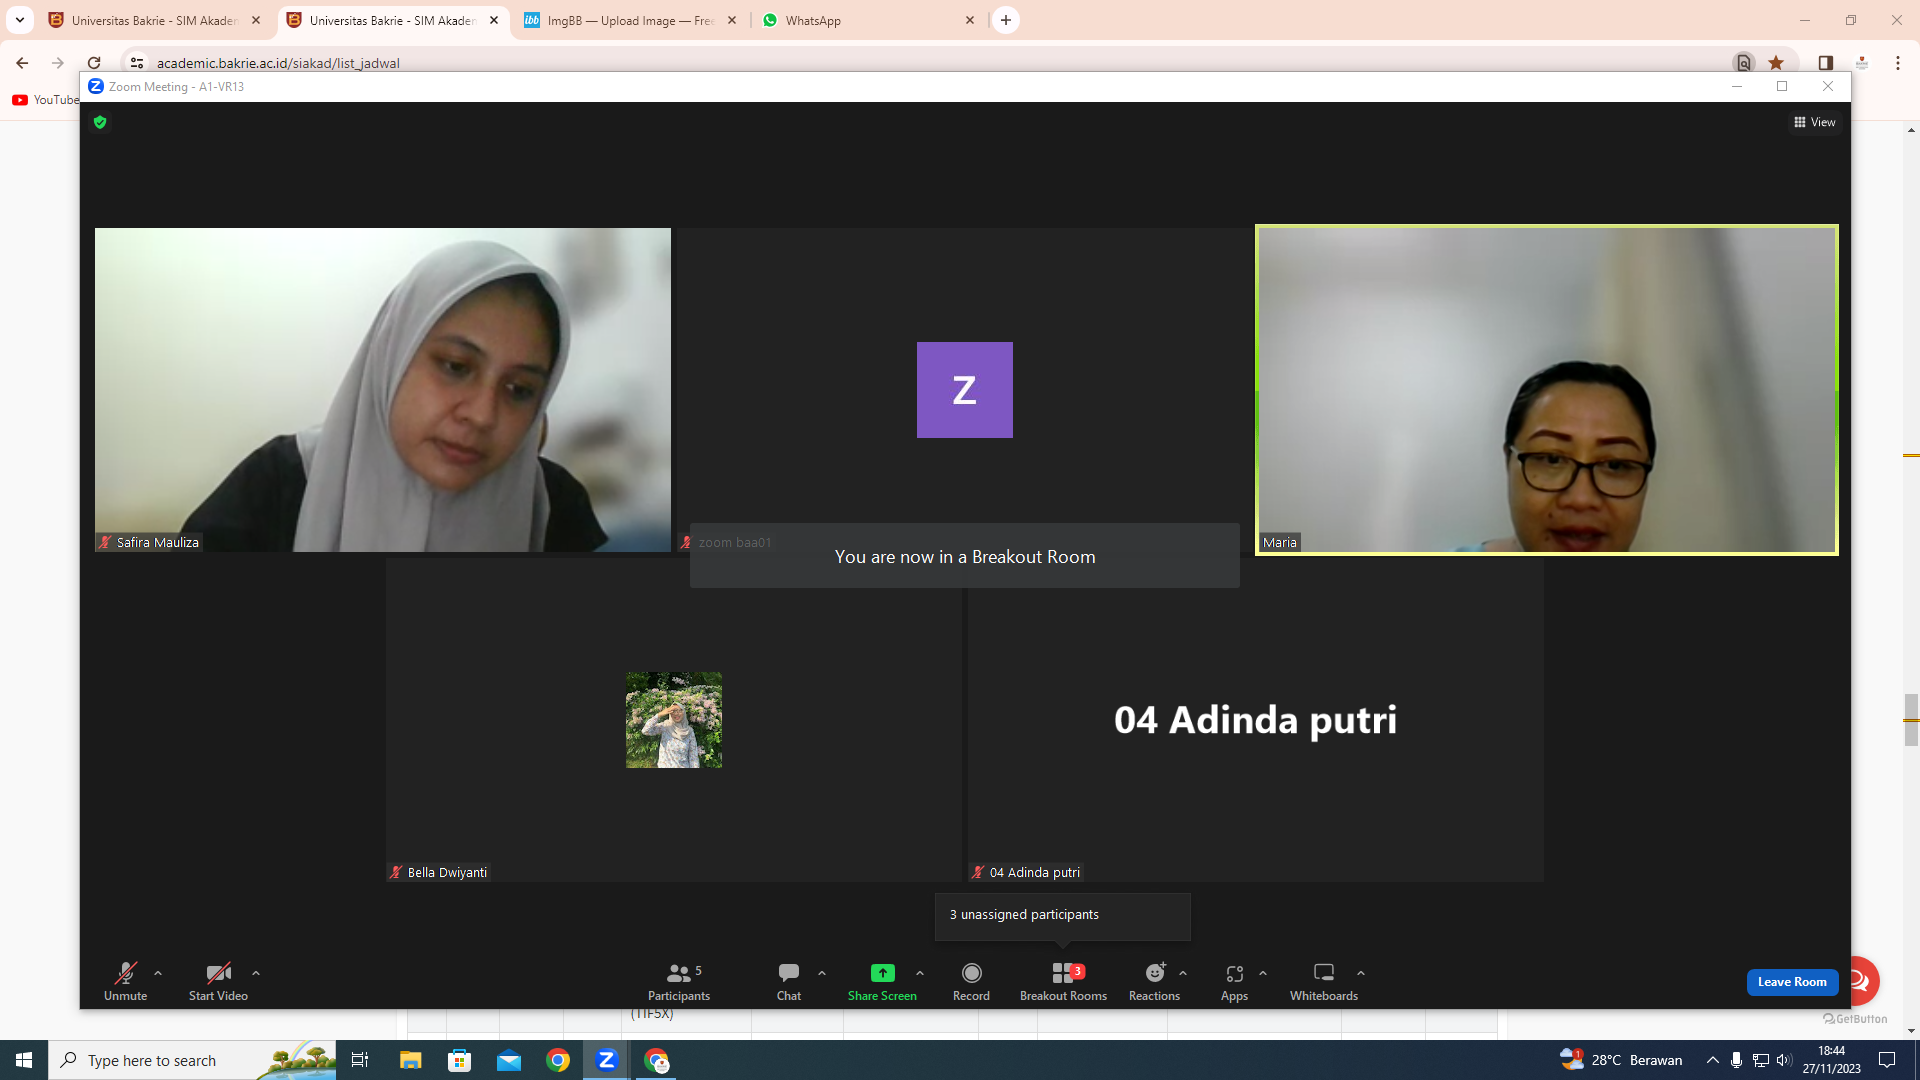The width and height of the screenshot is (1920, 1080).
Task: Open Chrome's three-dot menu
Action: [x=1898, y=63]
